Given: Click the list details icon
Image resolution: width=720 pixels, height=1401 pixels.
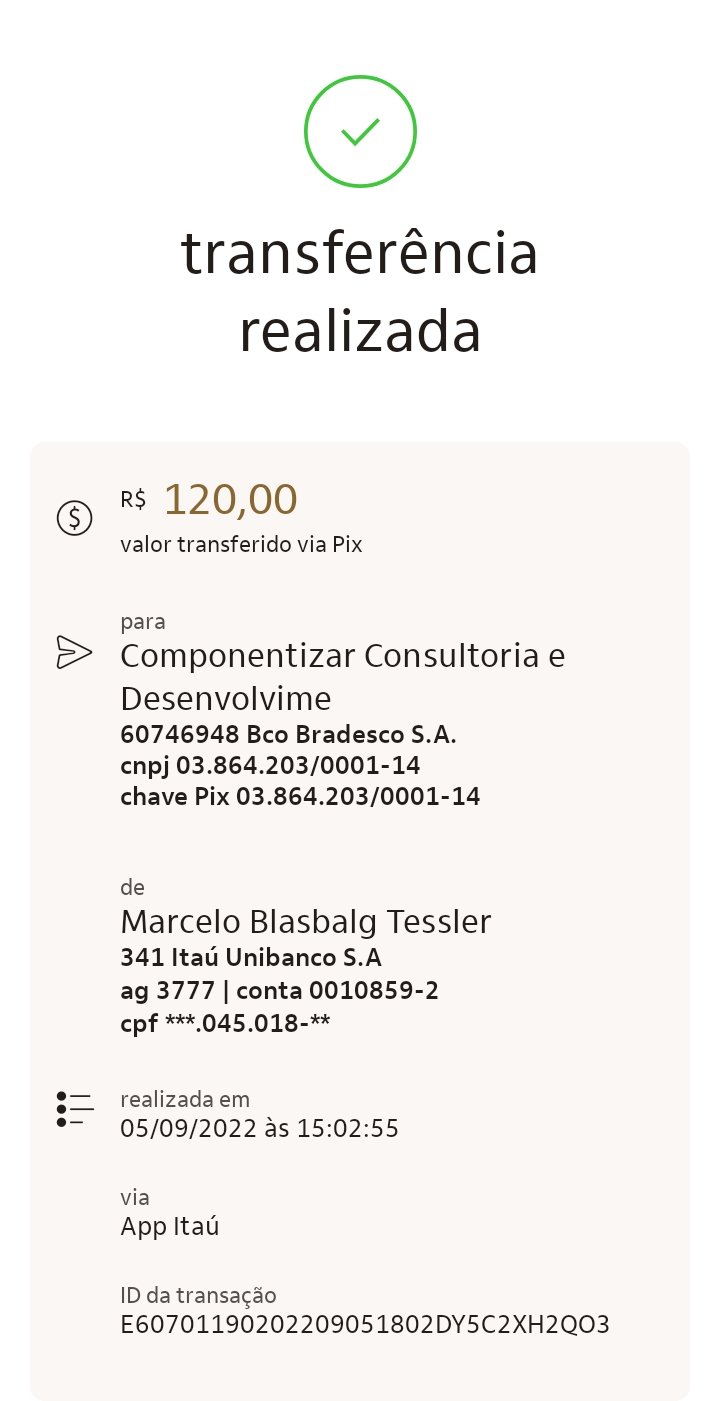Looking at the screenshot, I should click(75, 1108).
